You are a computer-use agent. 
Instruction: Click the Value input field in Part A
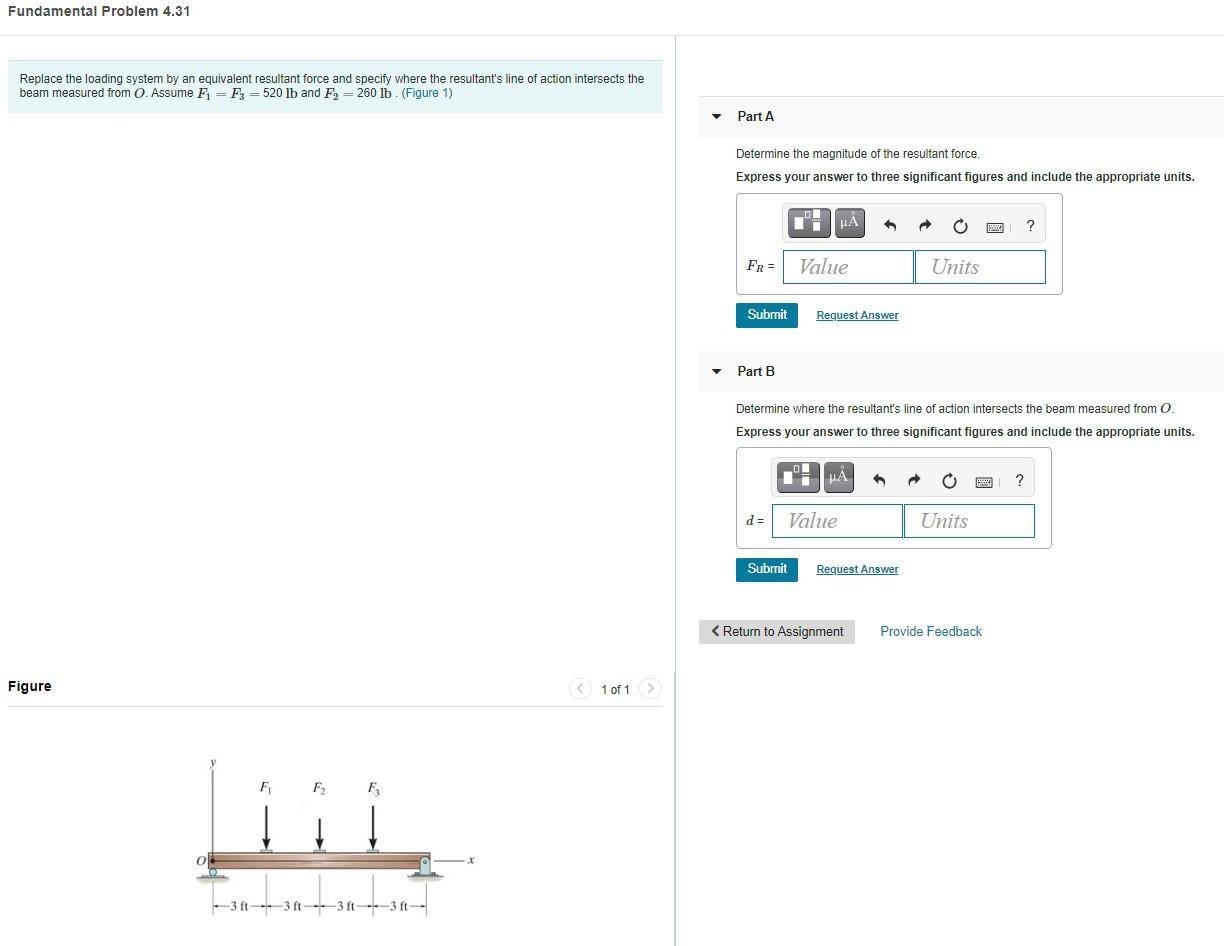click(x=847, y=266)
